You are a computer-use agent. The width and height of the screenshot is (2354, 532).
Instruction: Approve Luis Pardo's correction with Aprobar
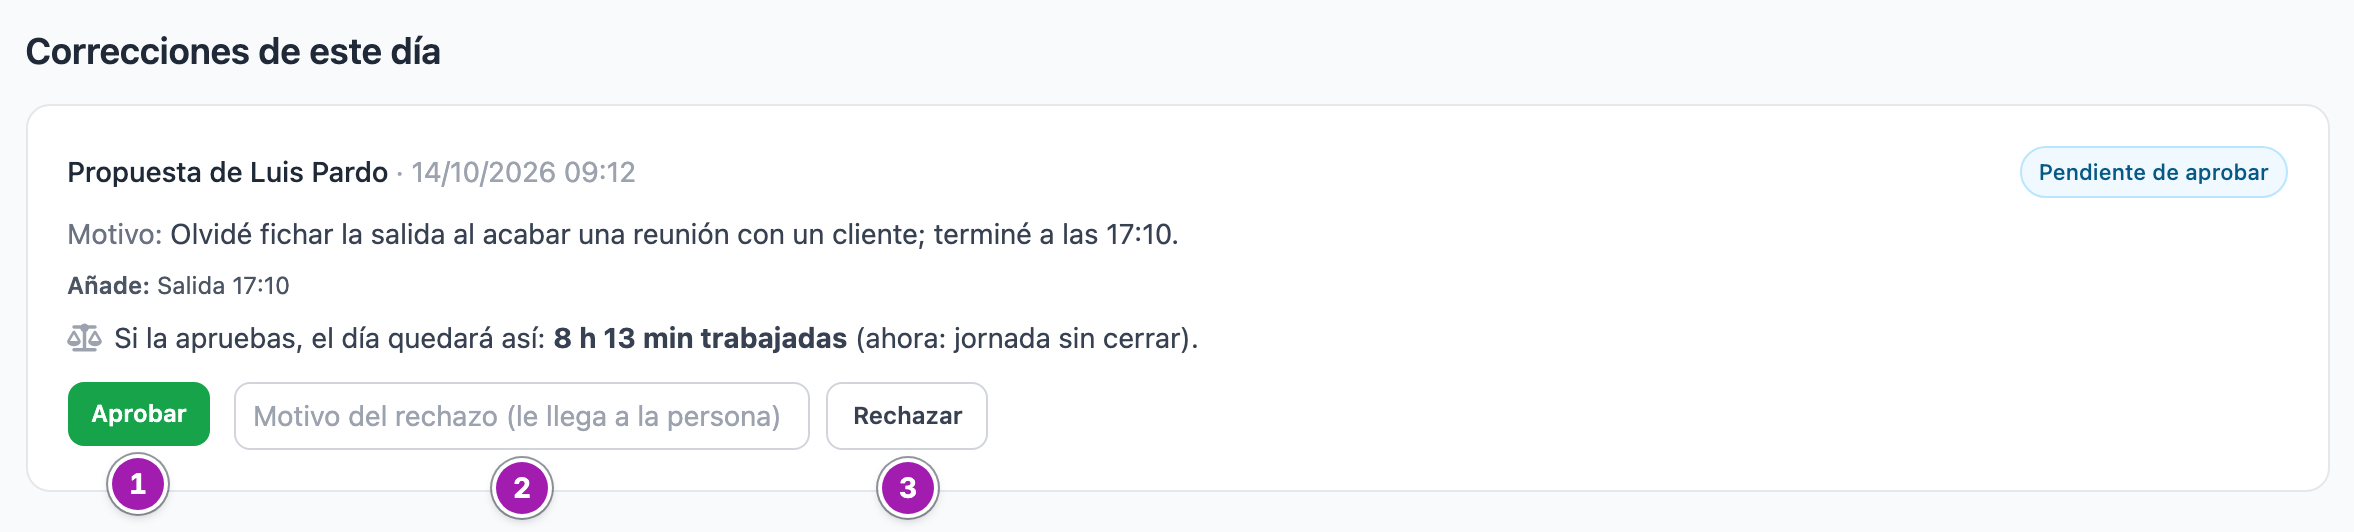(x=139, y=414)
